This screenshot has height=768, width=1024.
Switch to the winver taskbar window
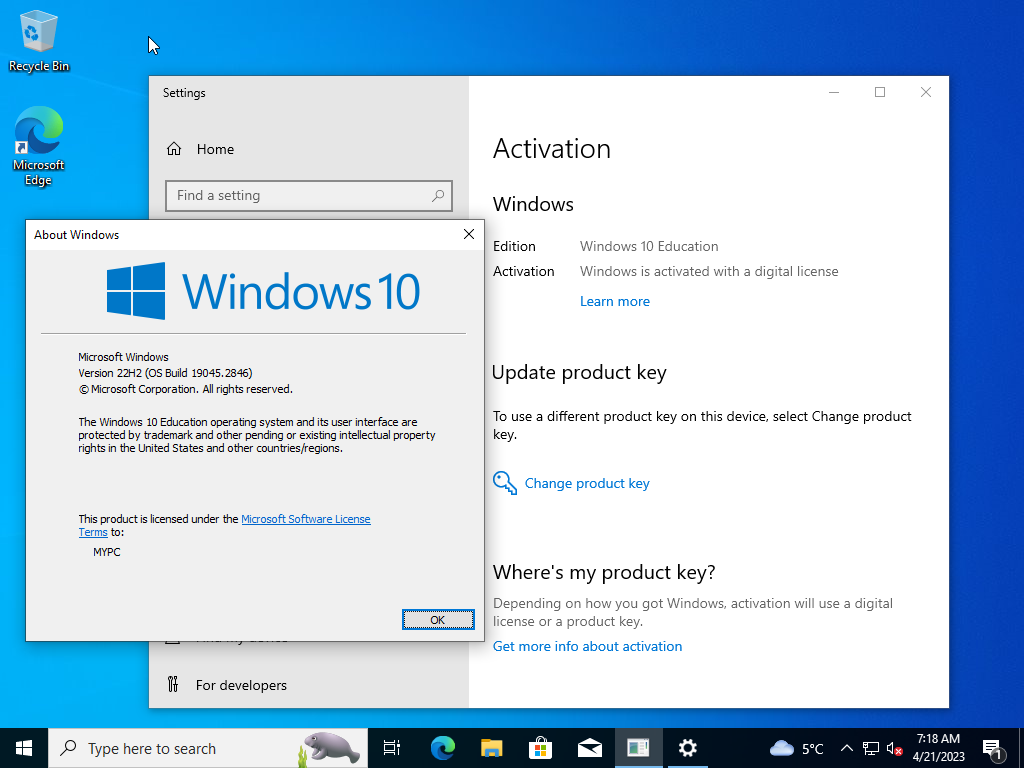click(639, 748)
